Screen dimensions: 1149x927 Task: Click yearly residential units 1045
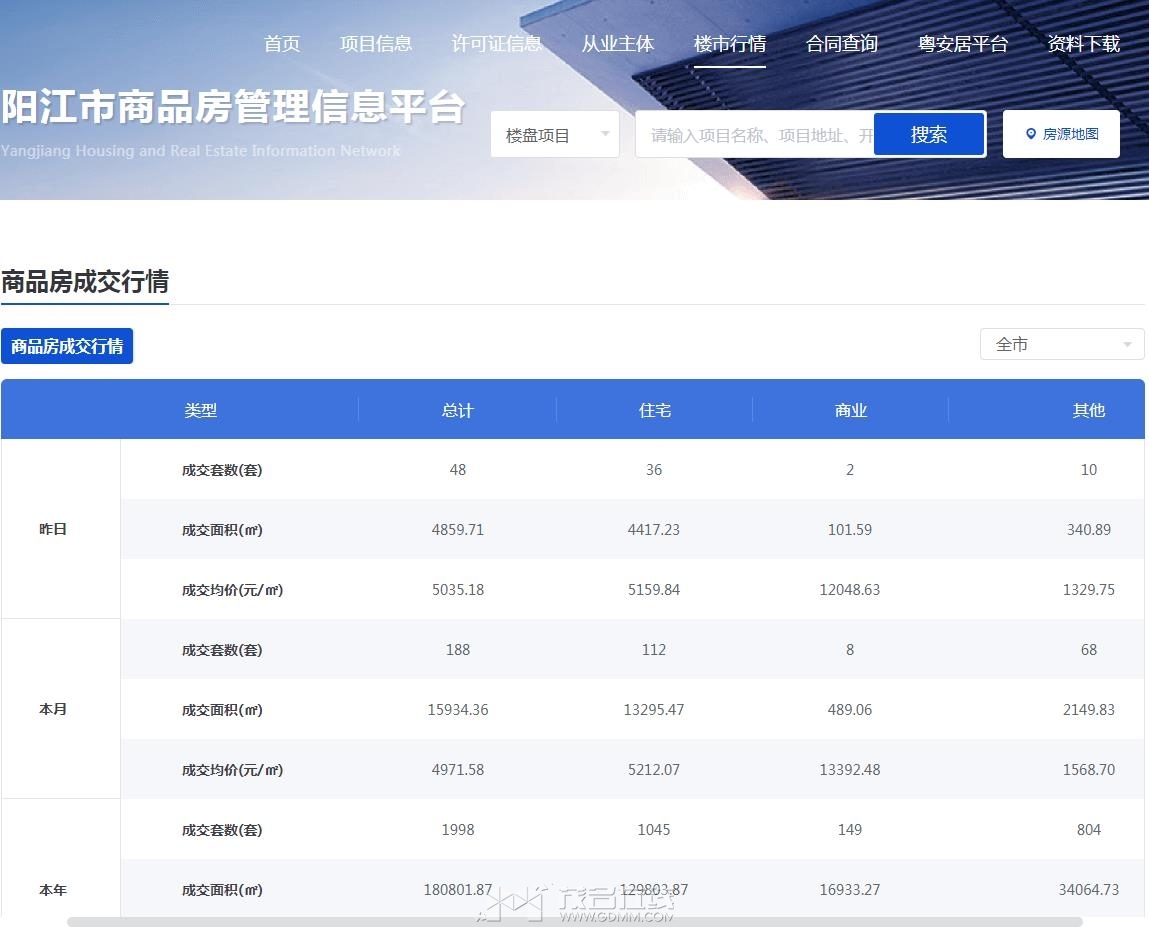pos(654,830)
